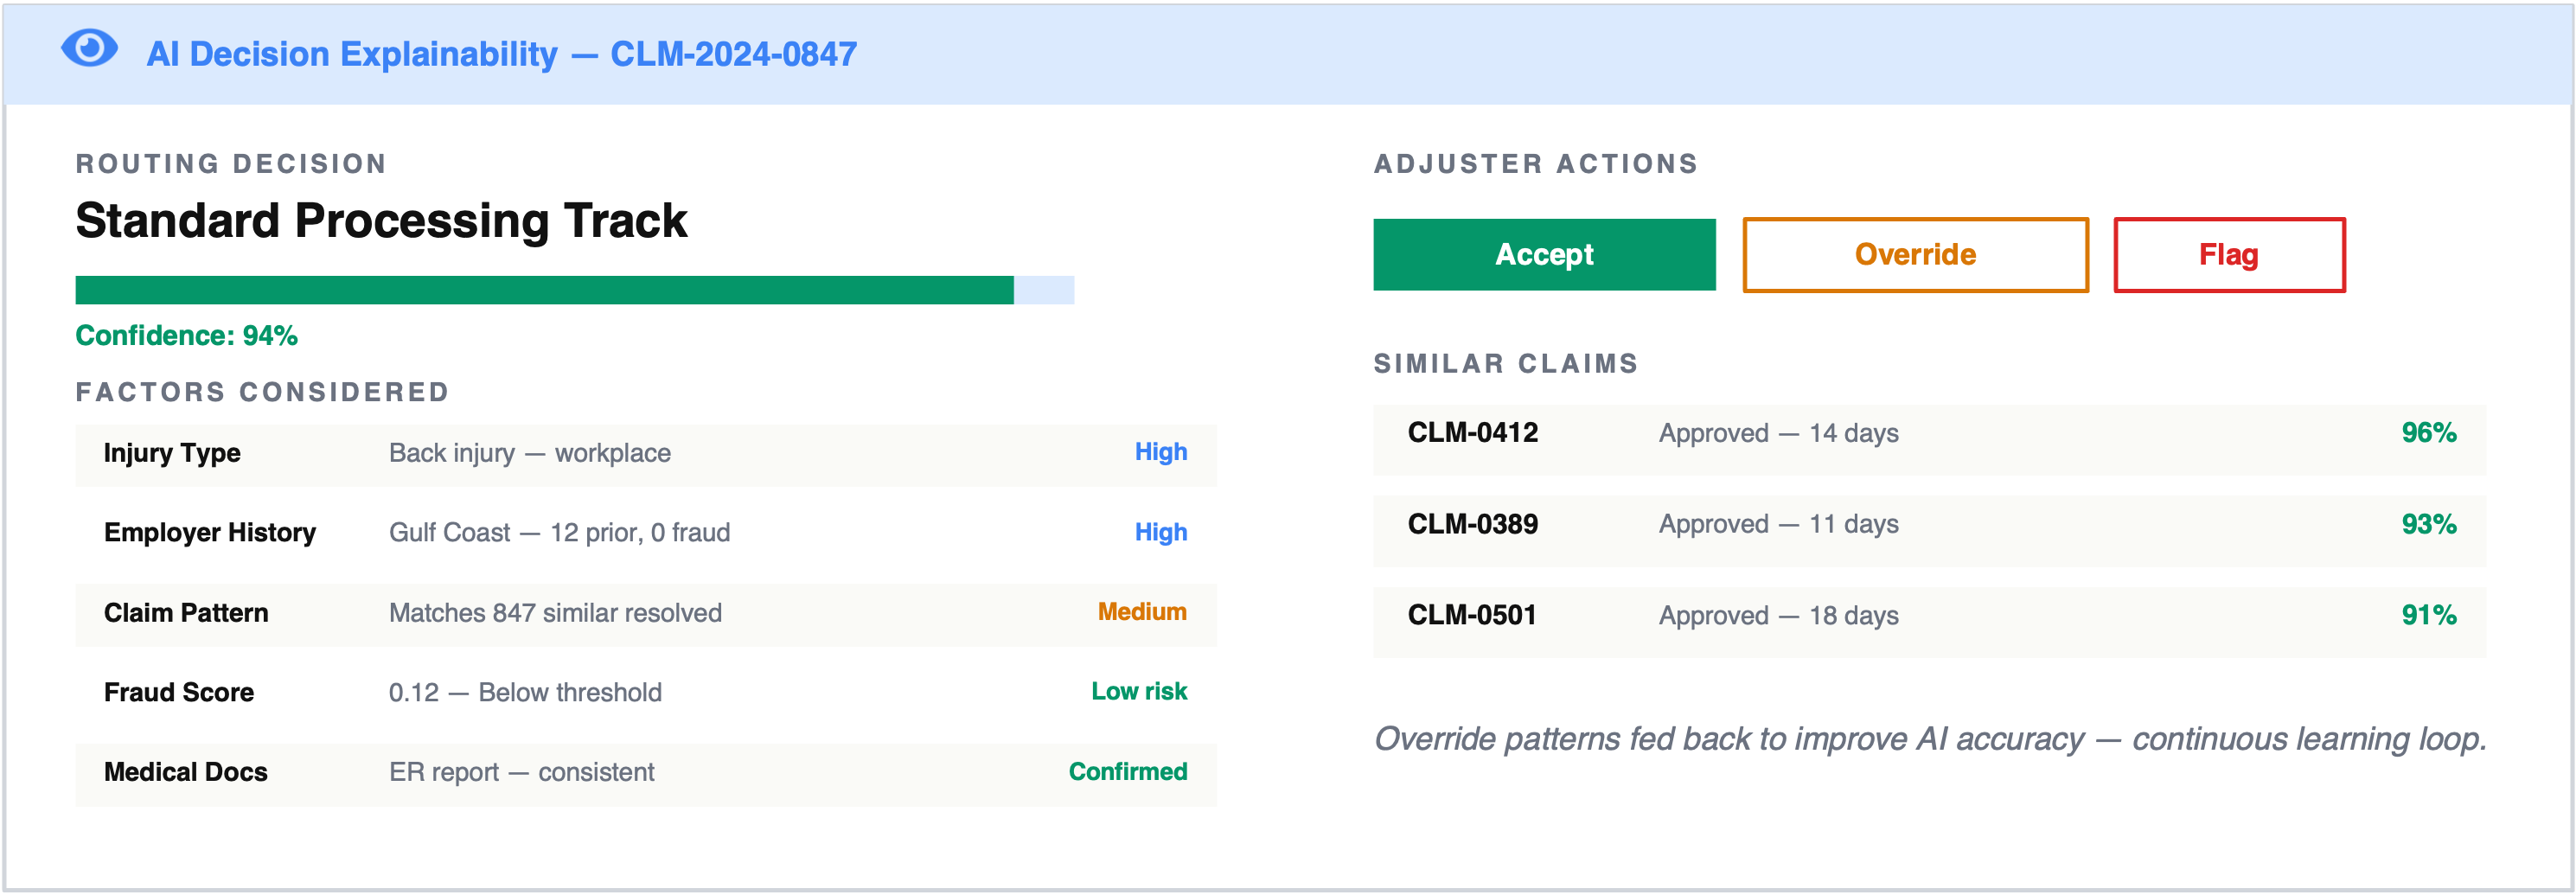Click the Factors Considered section header
The image size is (2576, 895).
tap(262, 392)
